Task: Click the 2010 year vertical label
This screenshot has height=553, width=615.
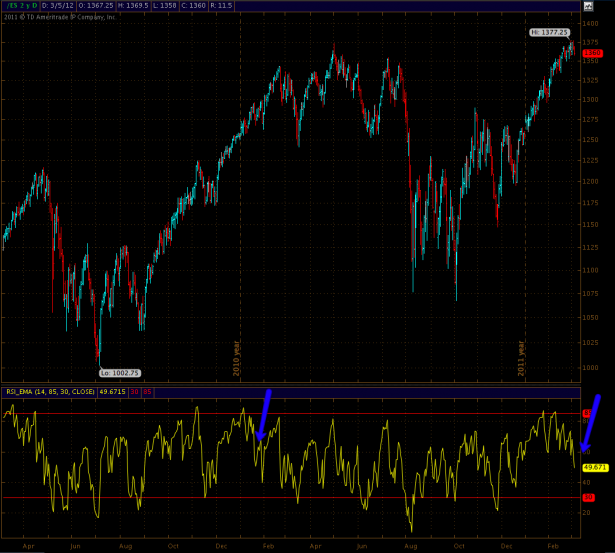Action: click(x=236, y=358)
